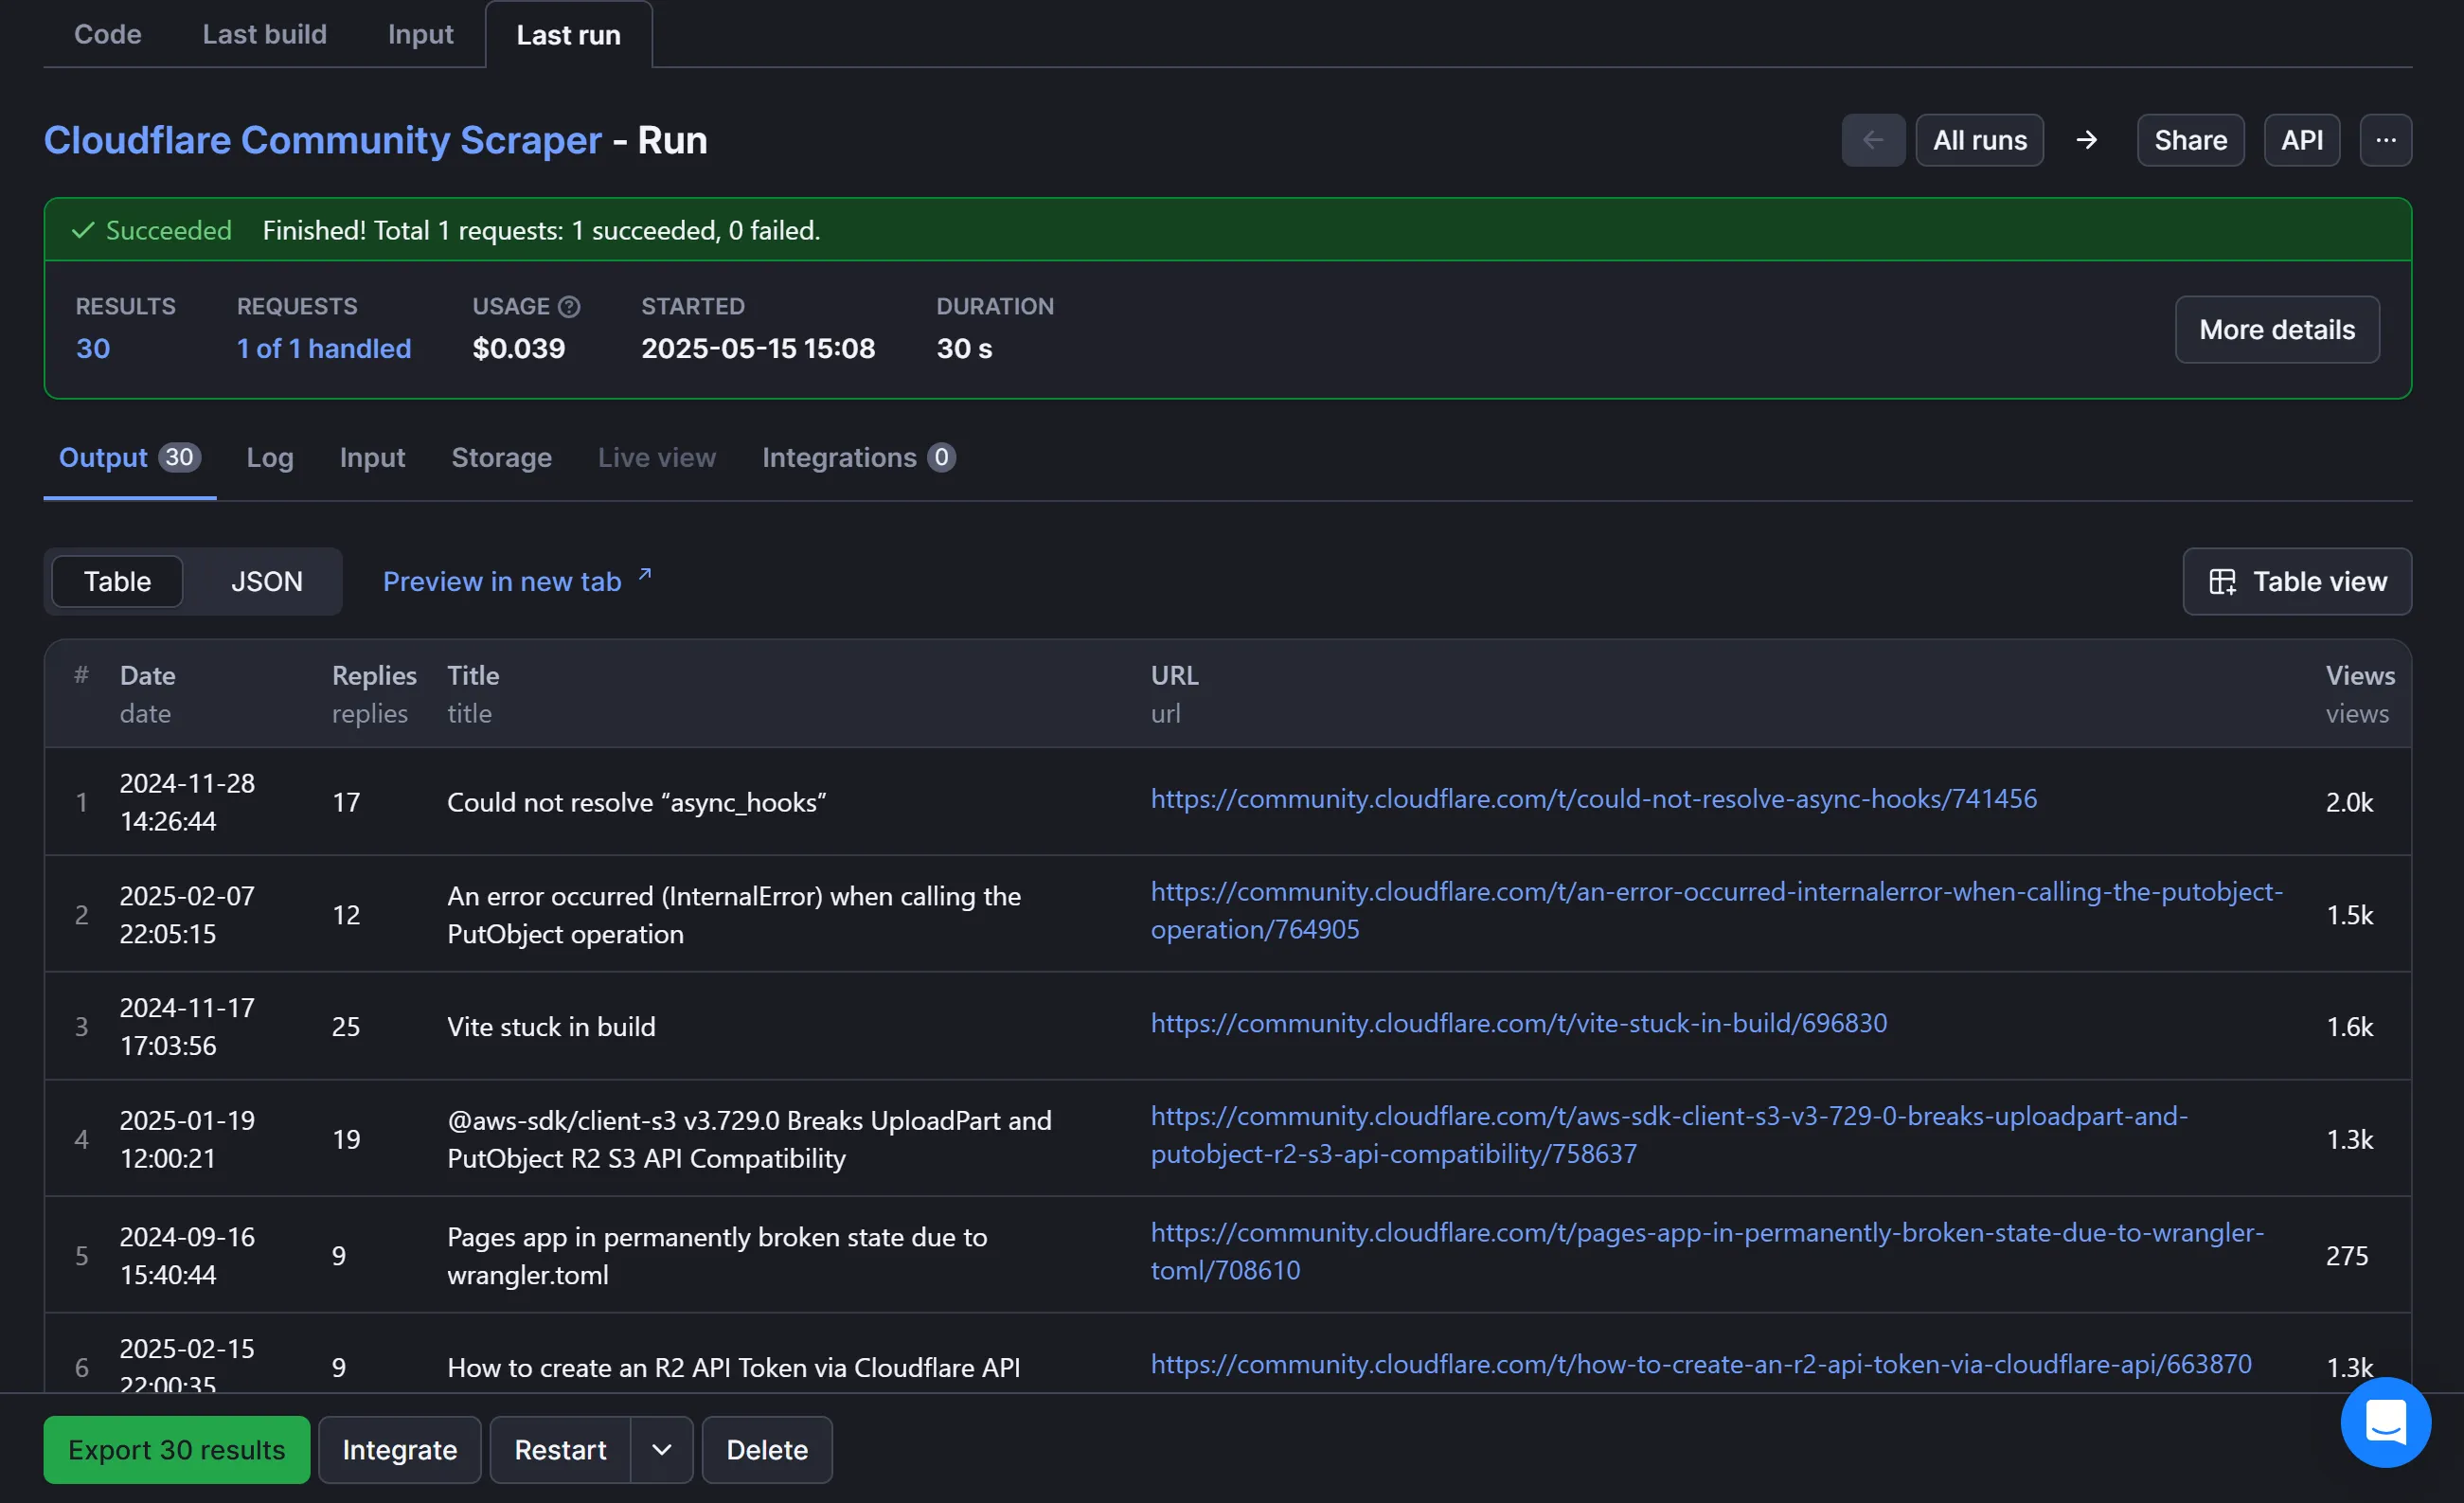Viewport: 2464px width, 1503px height.
Task: Switch to JSON output format
Action: click(266, 581)
